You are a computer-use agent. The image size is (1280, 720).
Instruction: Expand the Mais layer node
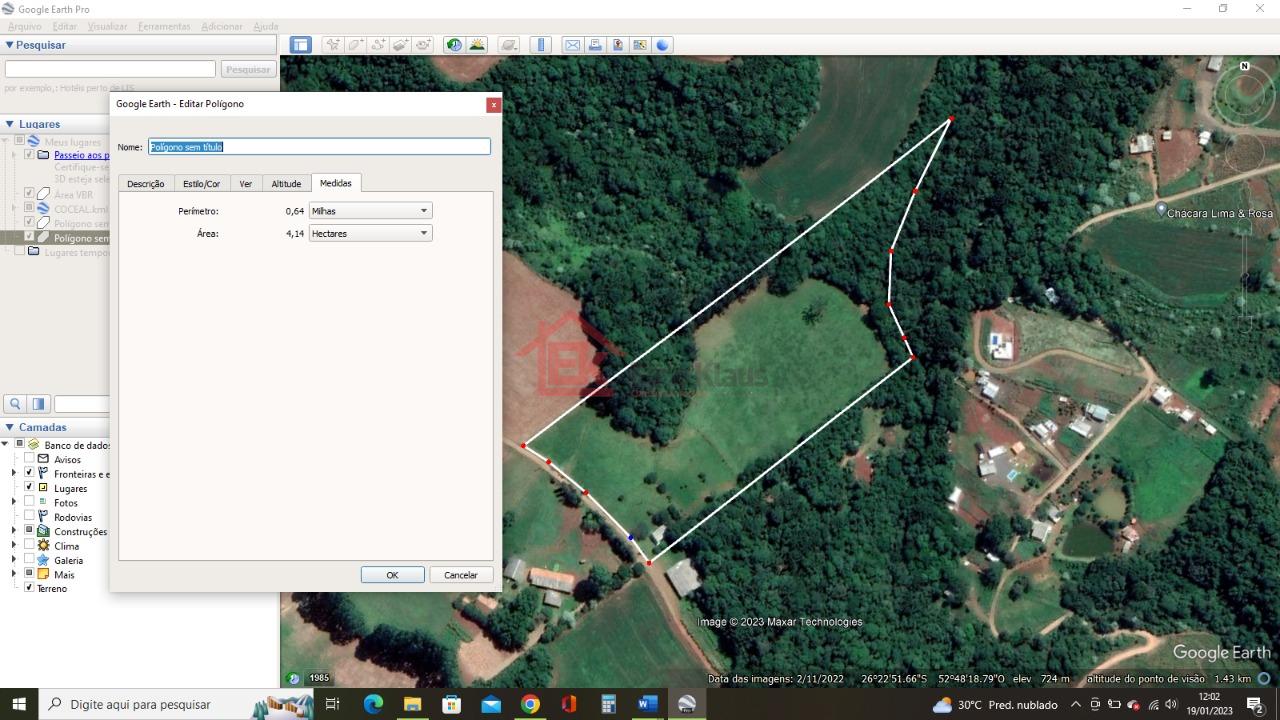tap(14, 574)
